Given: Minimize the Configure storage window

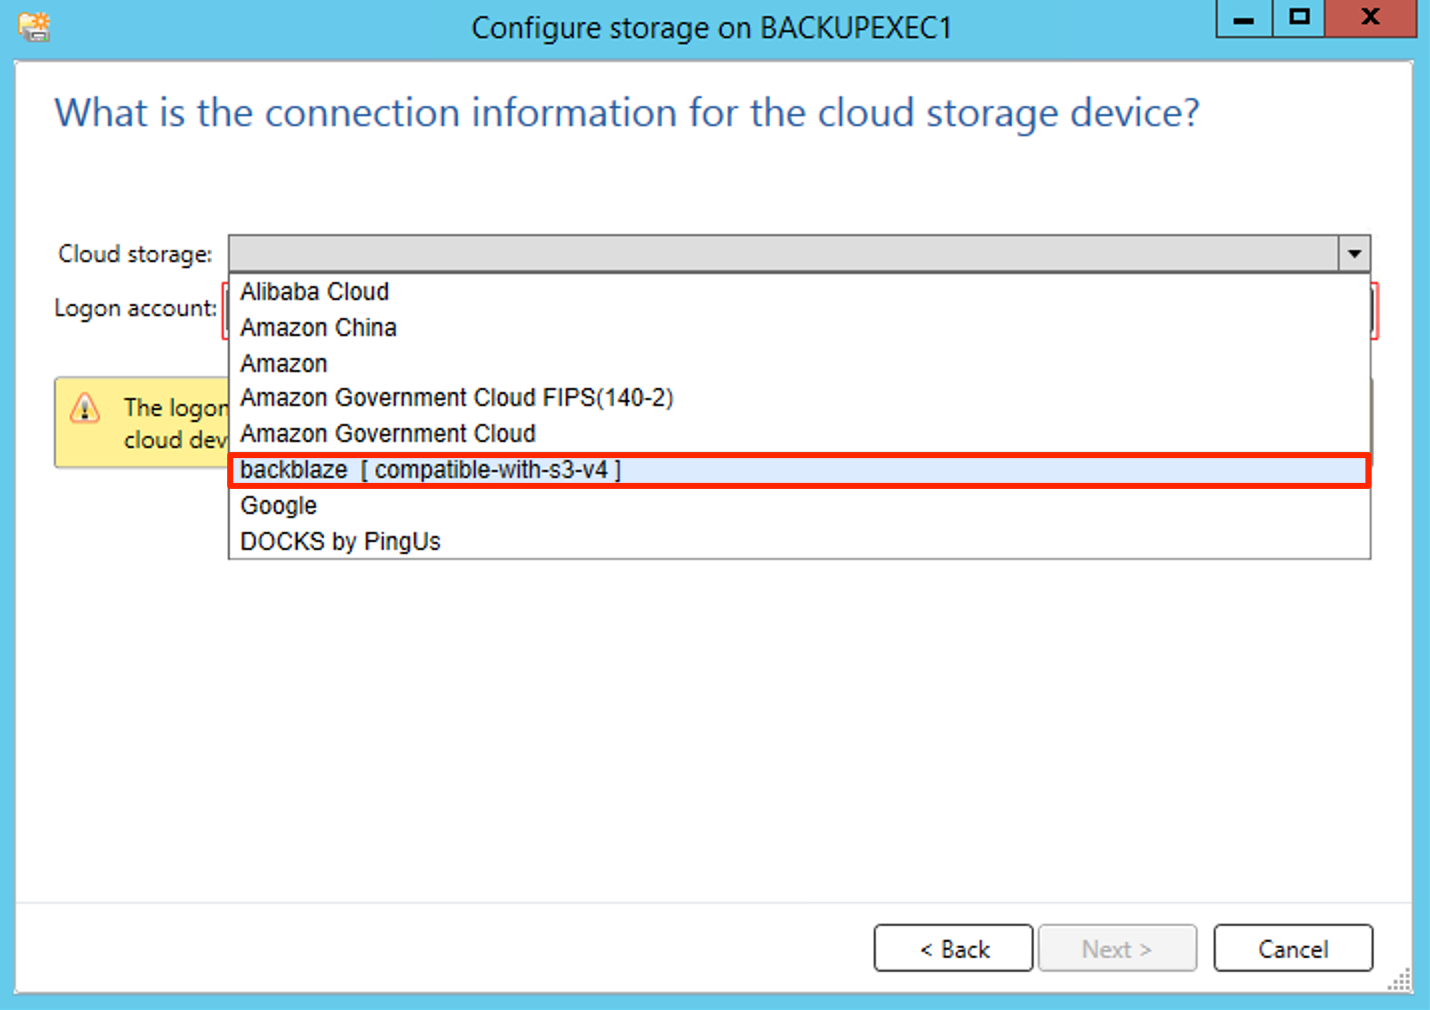Looking at the screenshot, I should 1244,18.
